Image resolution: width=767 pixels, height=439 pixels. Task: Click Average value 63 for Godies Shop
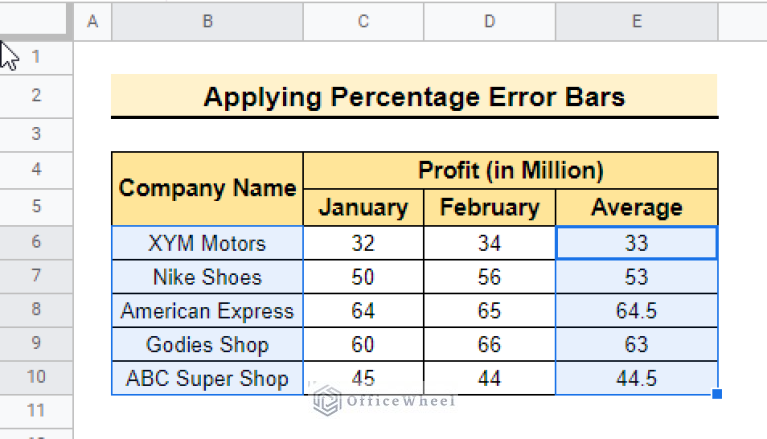point(636,344)
